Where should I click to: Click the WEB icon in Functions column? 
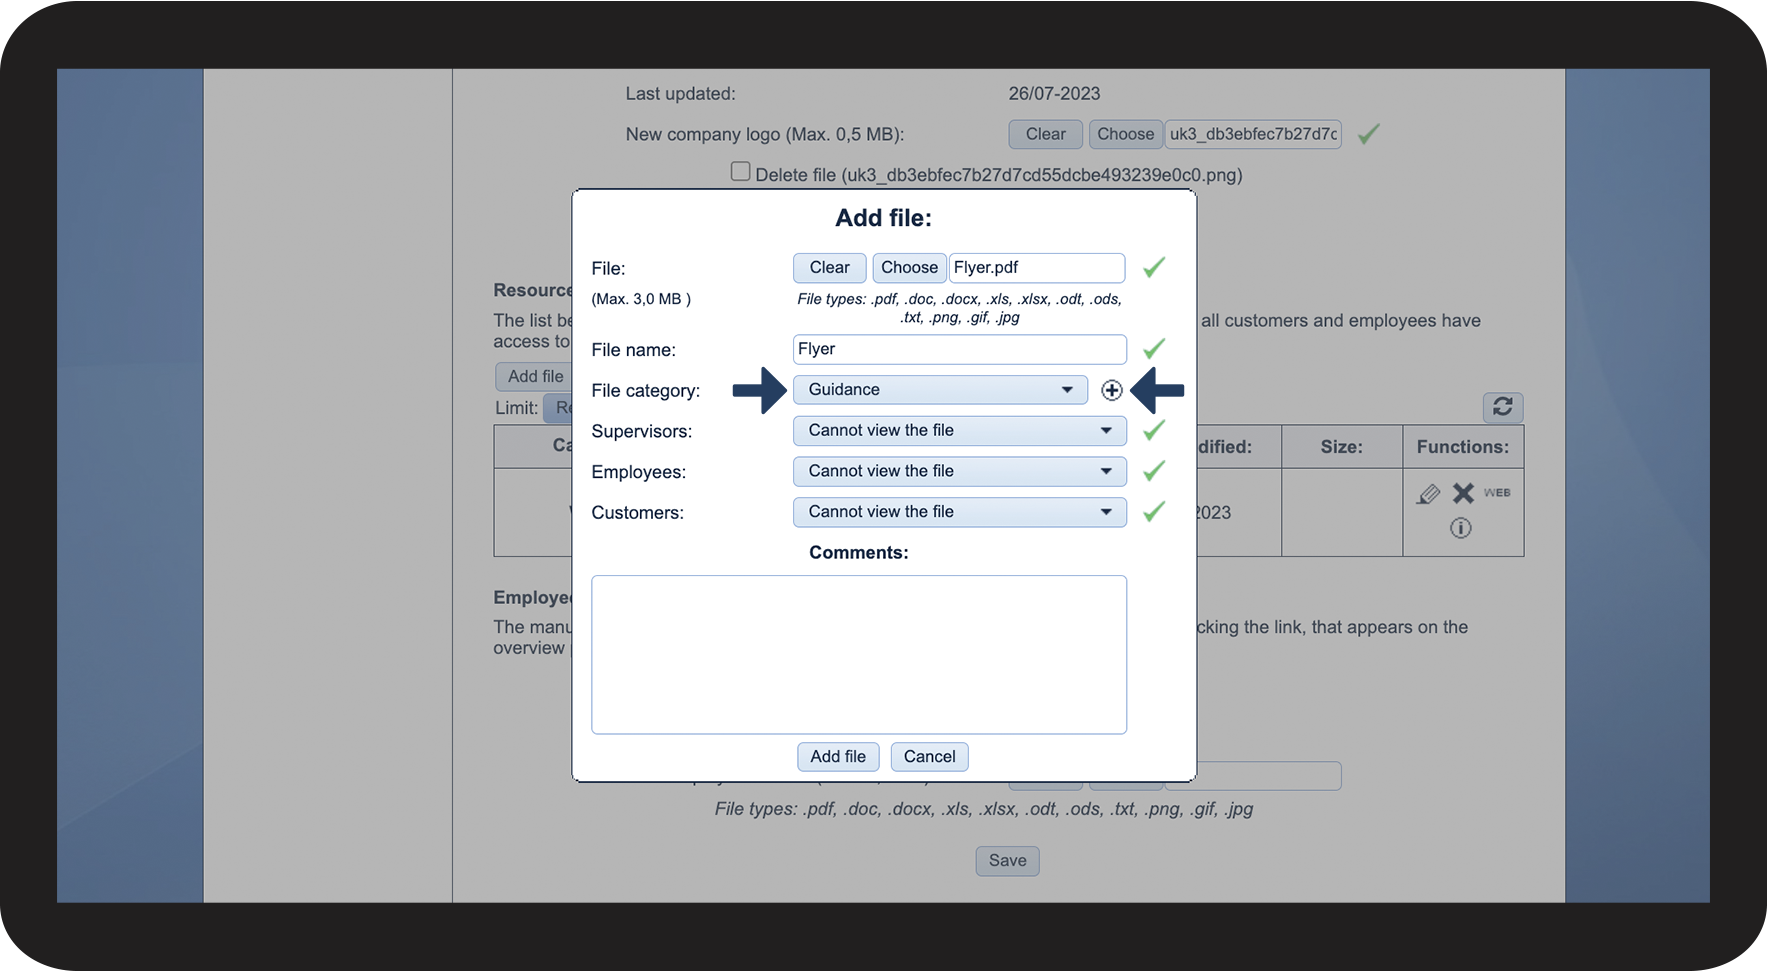[1497, 493]
